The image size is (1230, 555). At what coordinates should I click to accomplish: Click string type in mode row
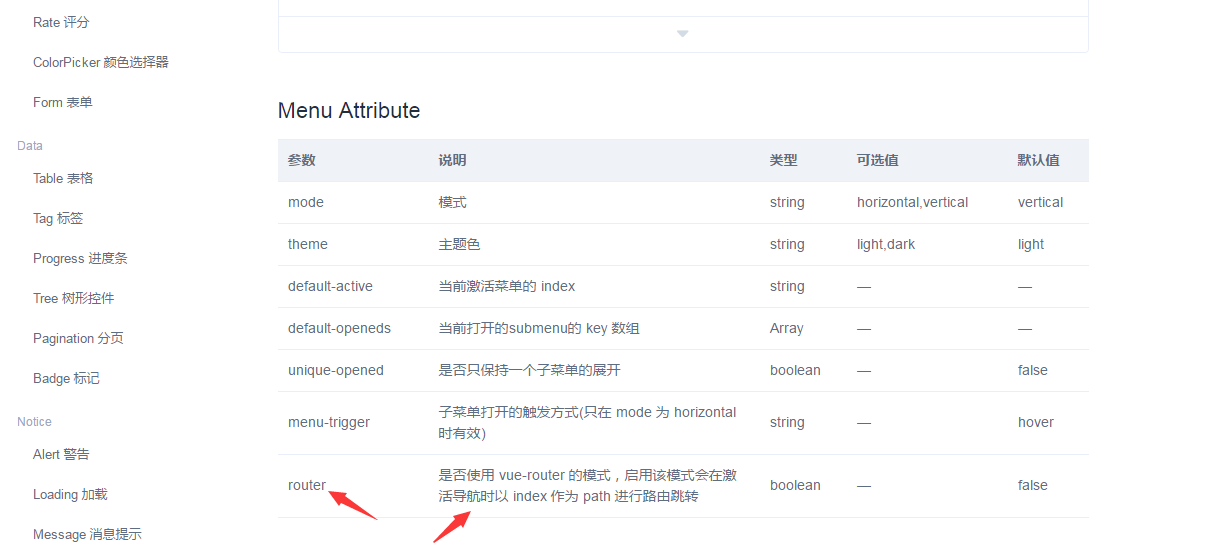pos(787,202)
